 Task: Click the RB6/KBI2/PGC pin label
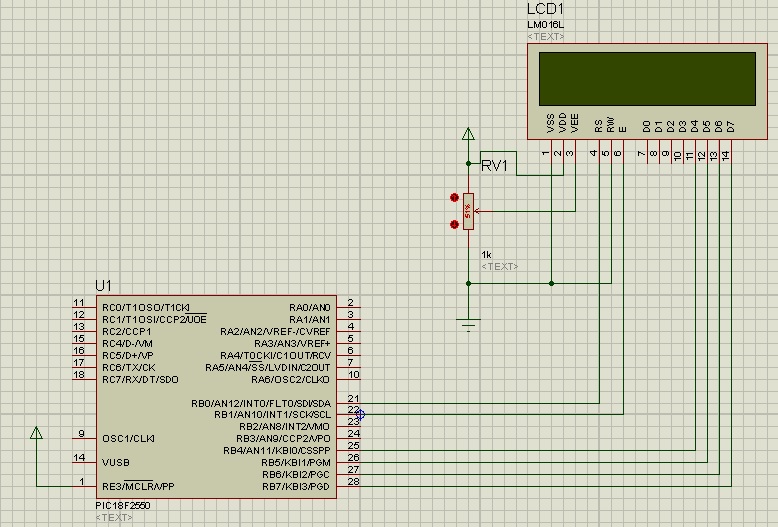[x=296, y=474]
